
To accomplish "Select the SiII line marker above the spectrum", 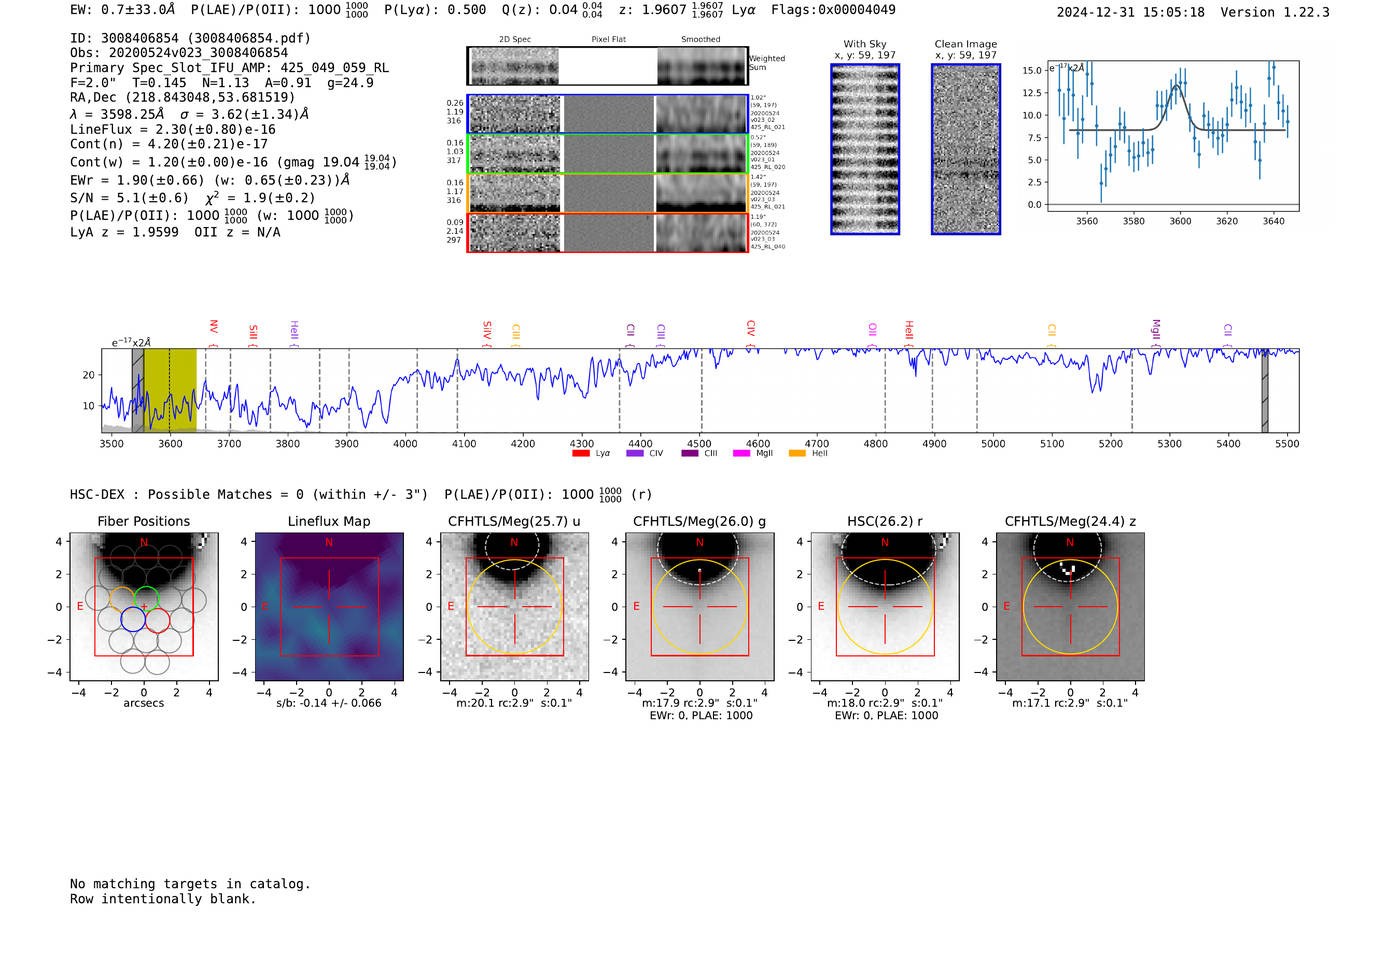I will pyautogui.click(x=253, y=336).
